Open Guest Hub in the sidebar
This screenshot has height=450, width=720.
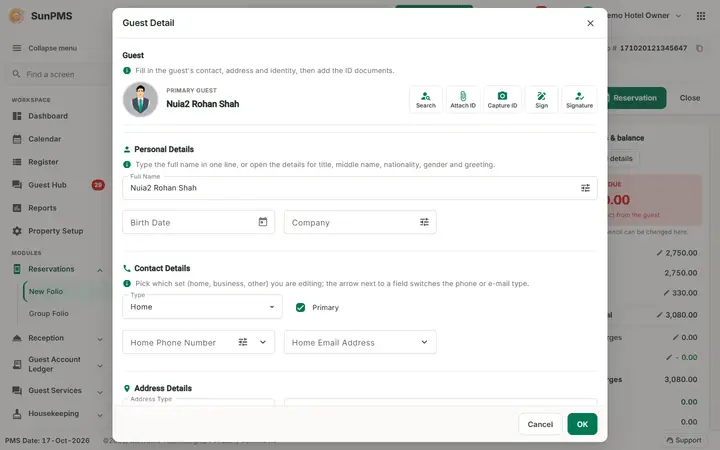[x=47, y=185]
